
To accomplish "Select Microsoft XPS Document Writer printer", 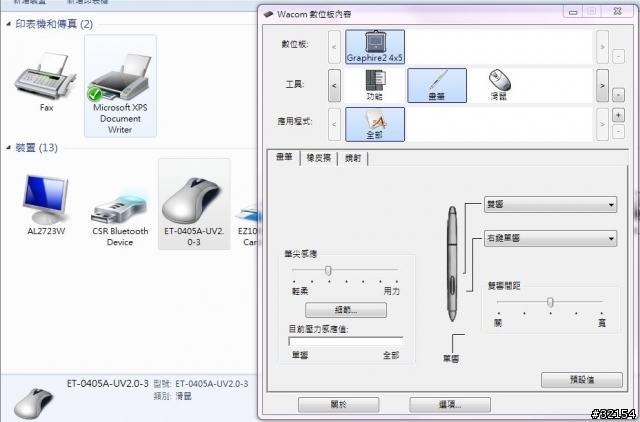I will 120,86.
